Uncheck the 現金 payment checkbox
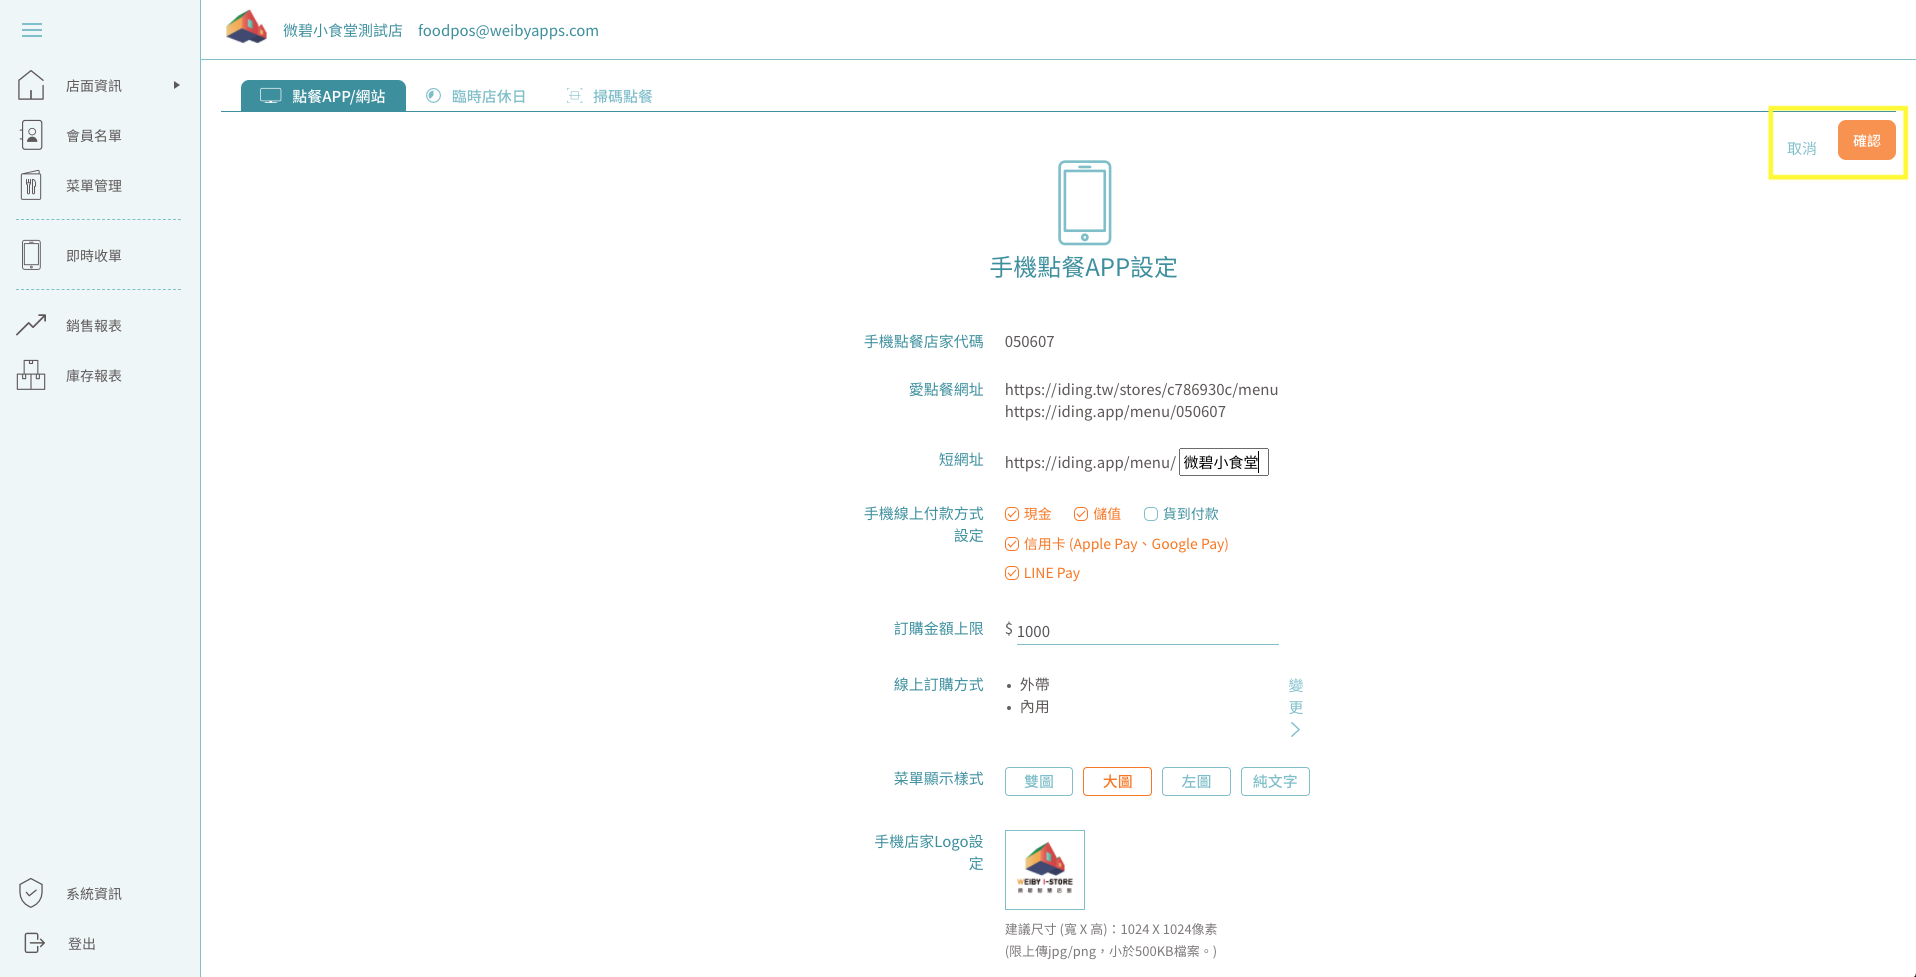This screenshot has height=977, width=1916. coord(1012,514)
